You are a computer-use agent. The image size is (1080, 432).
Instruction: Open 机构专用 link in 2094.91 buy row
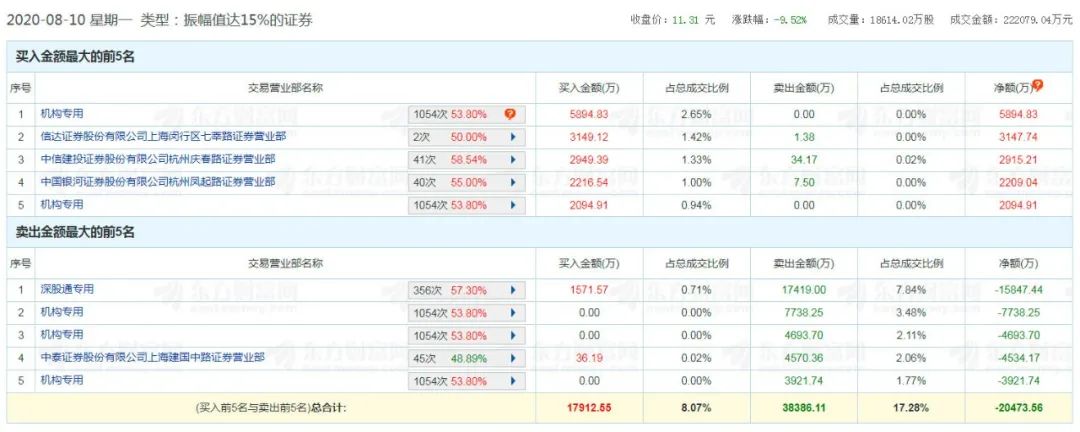click(x=62, y=205)
